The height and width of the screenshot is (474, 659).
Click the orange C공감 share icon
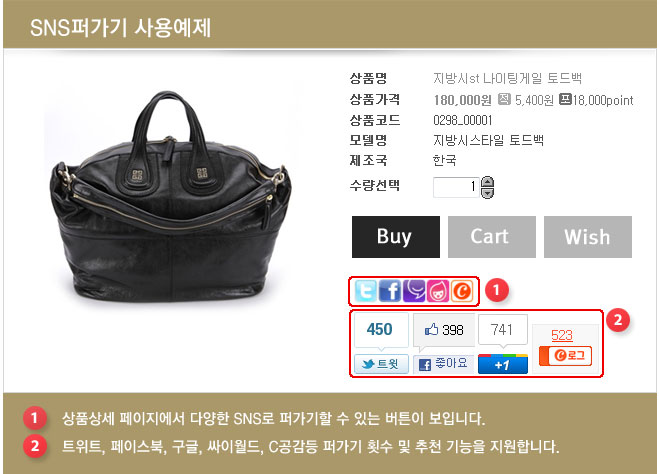[462, 291]
